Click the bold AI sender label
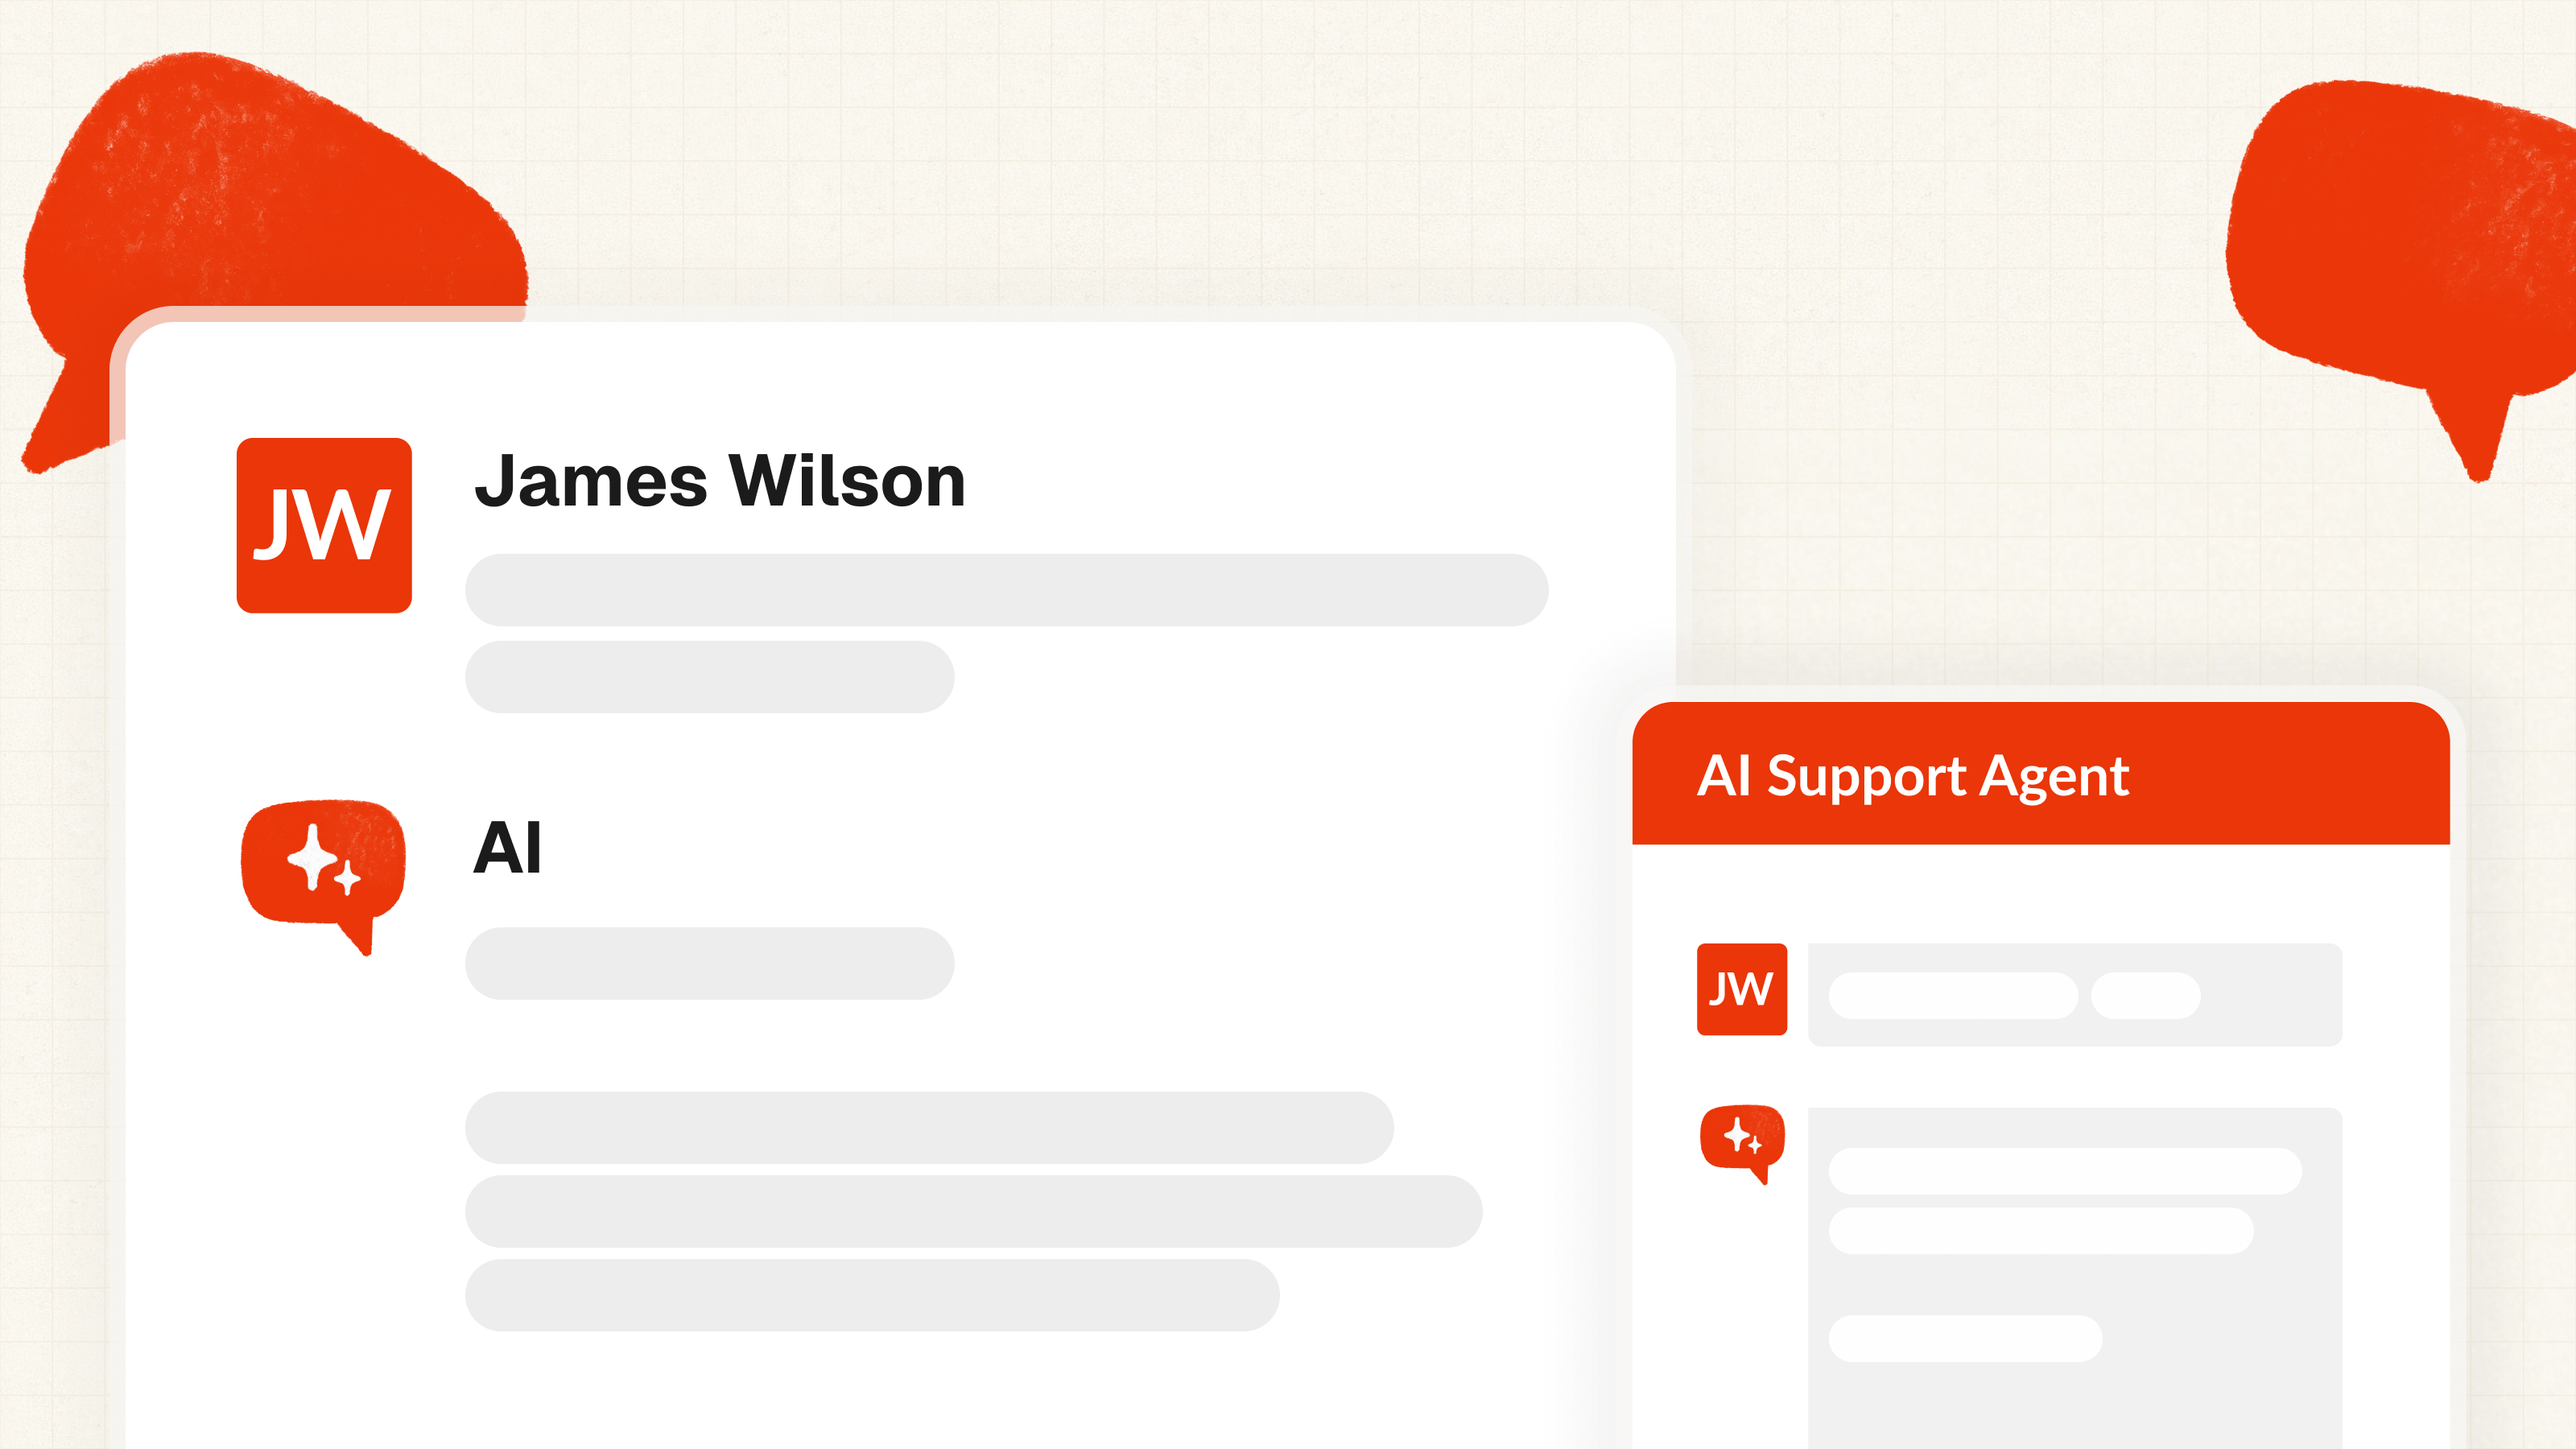The width and height of the screenshot is (2576, 1449). click(507, 849)
